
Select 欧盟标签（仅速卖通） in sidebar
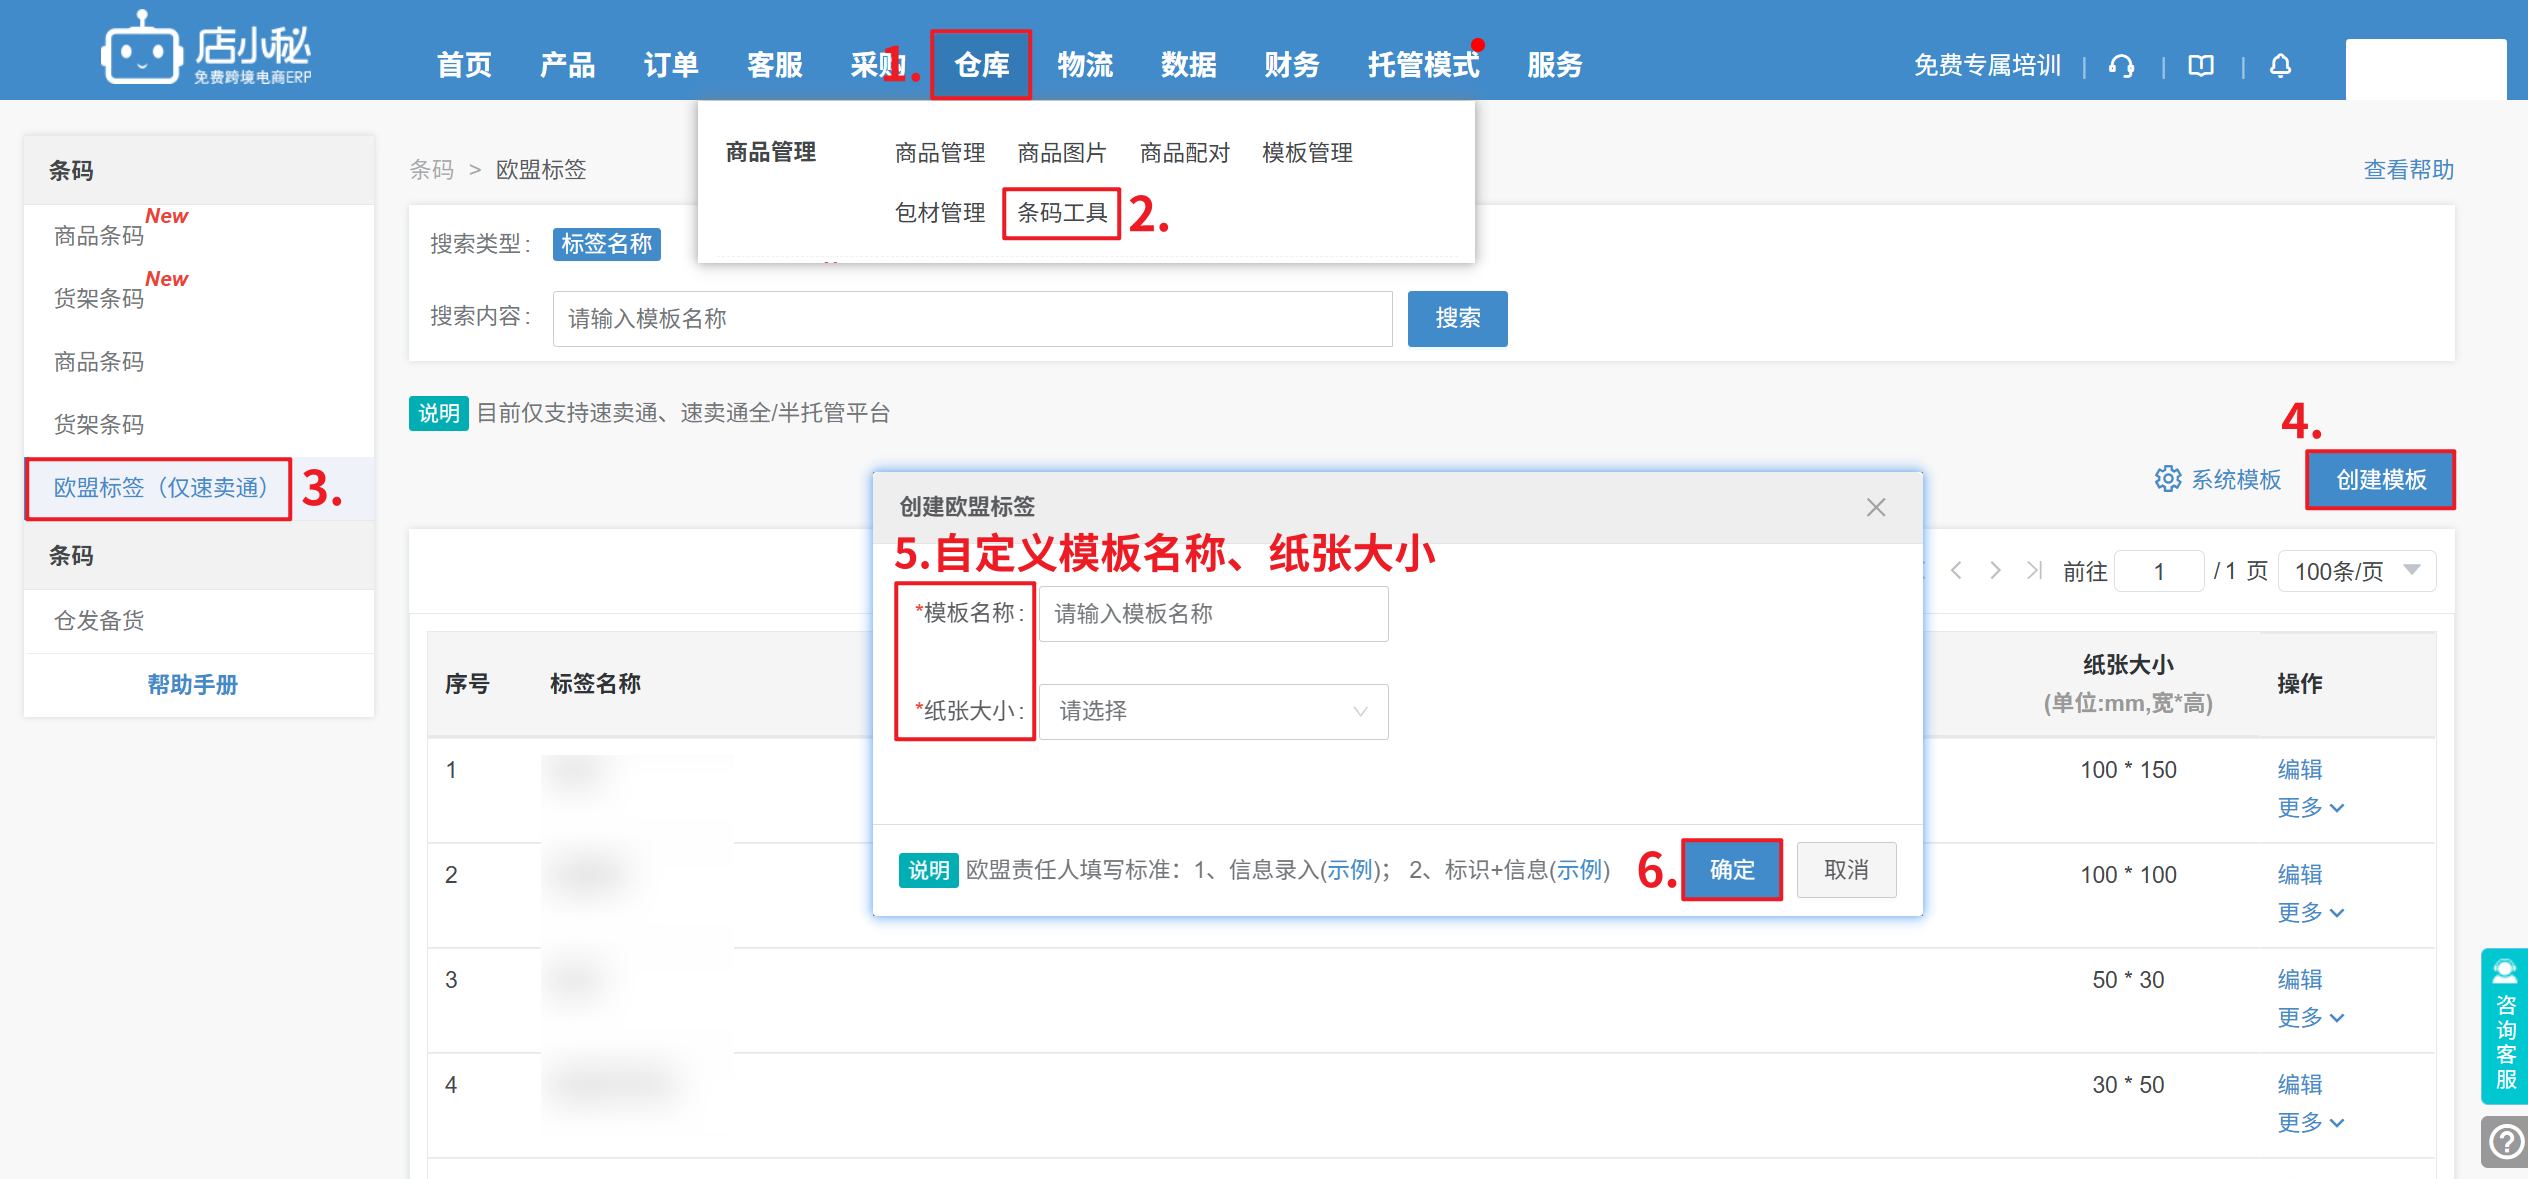pyautogui.click(x=160, y=488)
